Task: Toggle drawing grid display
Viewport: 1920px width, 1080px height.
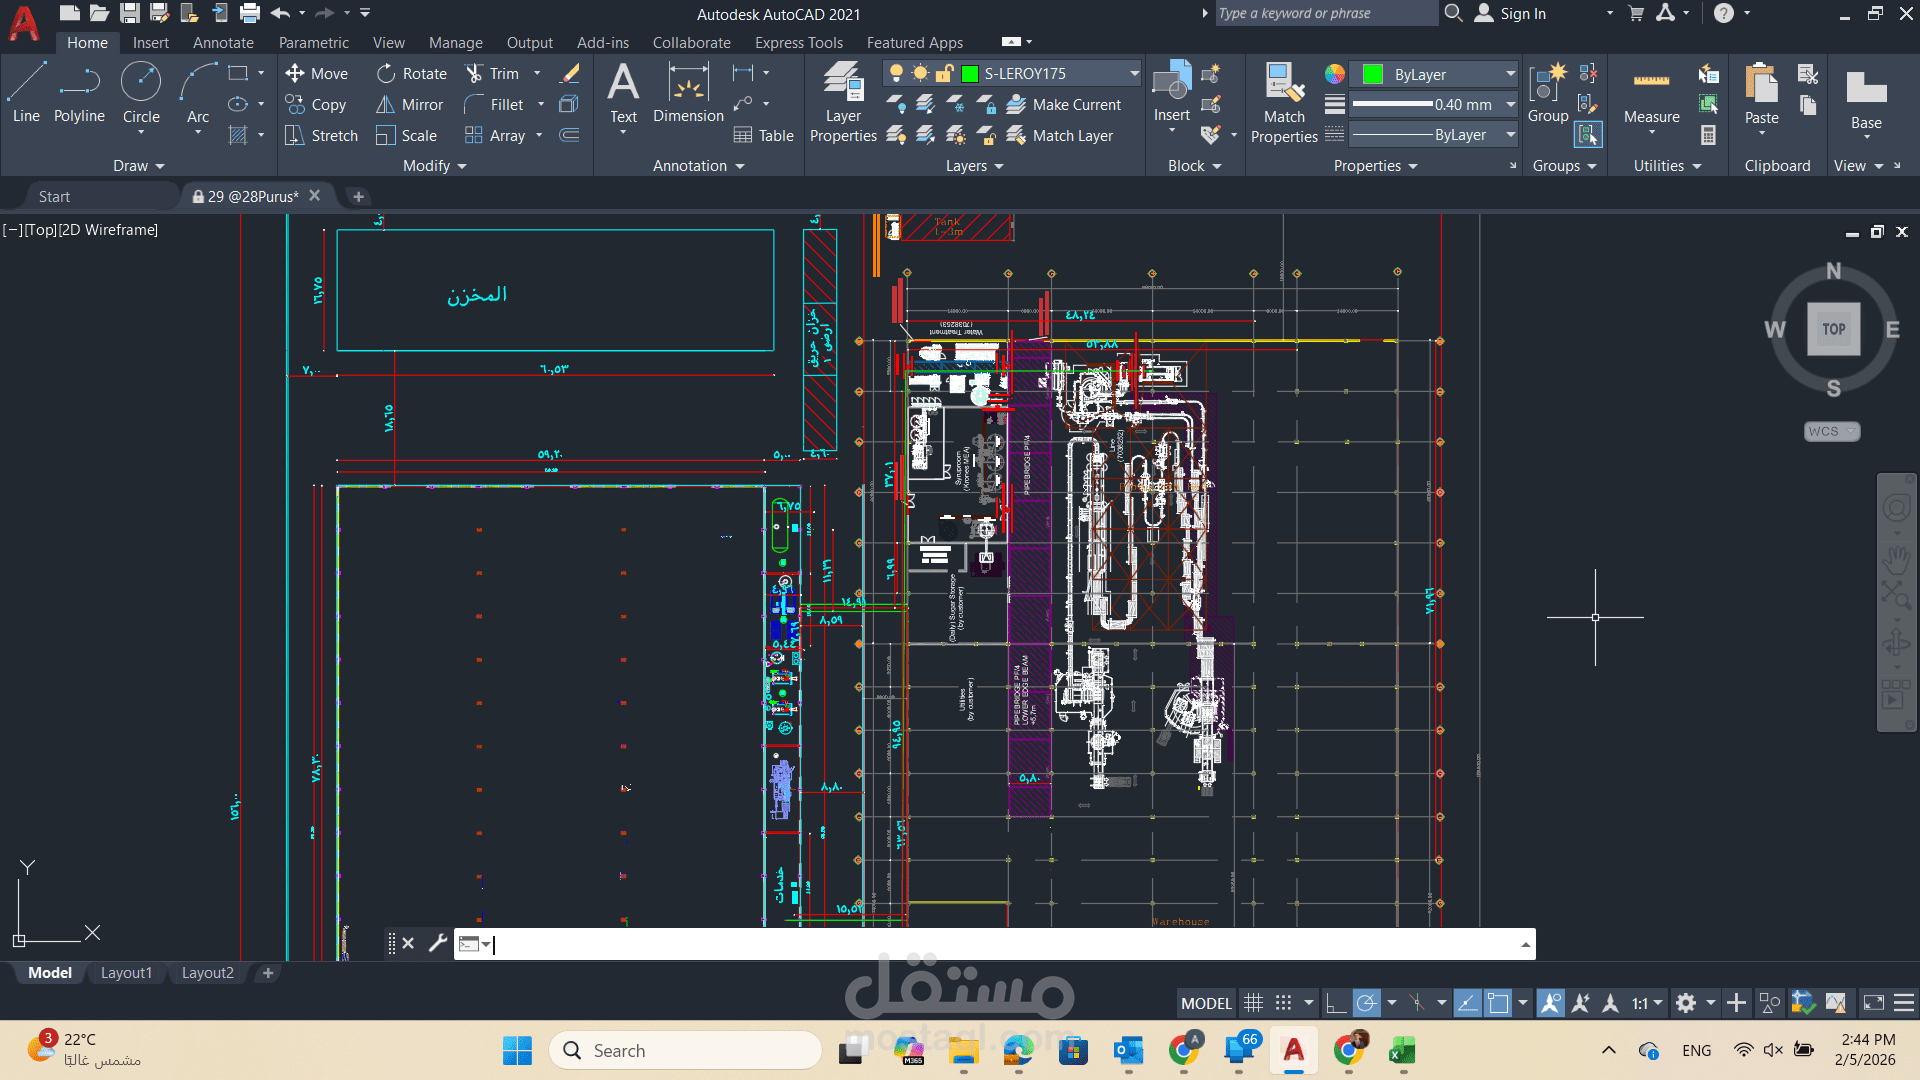Action: coord(1253,1003)
